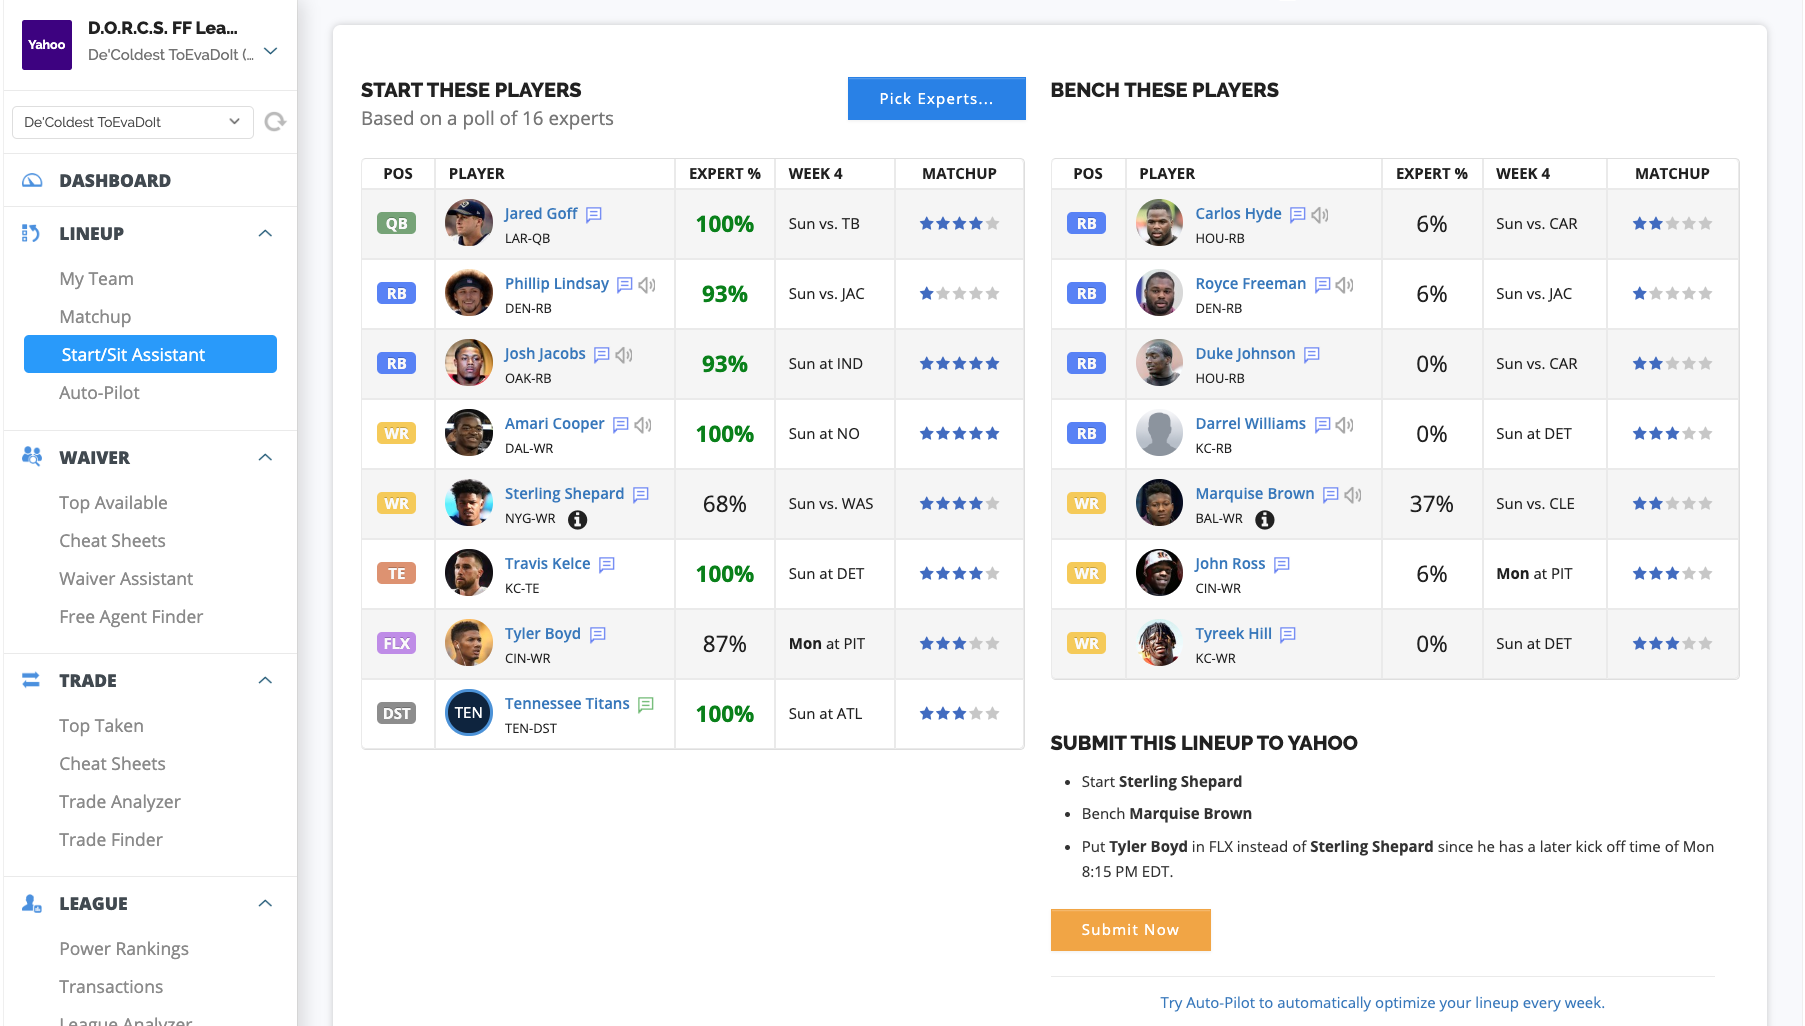This screenshot has width=1805, height=1026.
Task: Click Josh Jacobs' player photo
Action: 469,363
